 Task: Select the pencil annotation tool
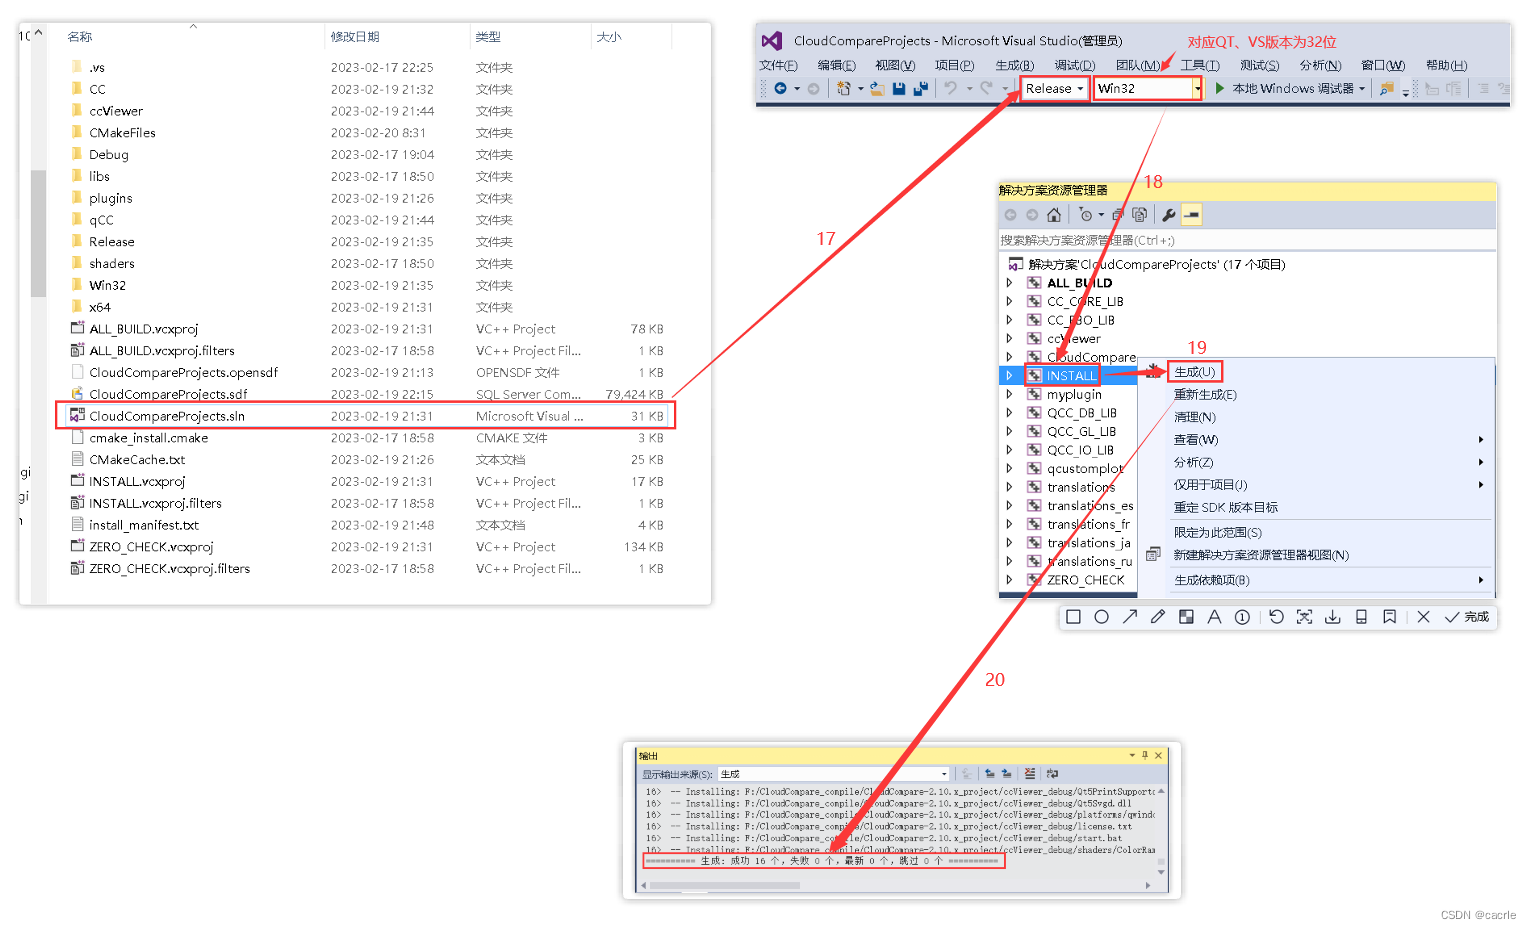[1158, 617]
